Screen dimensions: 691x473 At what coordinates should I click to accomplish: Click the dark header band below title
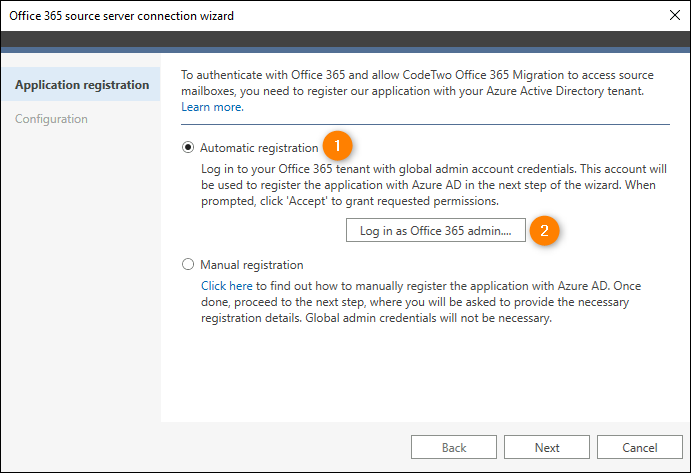pos(346,39)
